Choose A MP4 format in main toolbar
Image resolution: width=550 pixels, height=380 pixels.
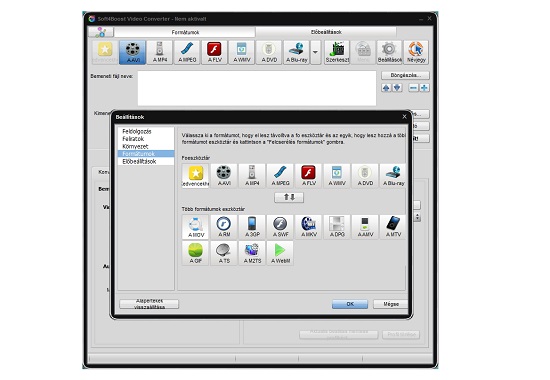coord(160,52)
